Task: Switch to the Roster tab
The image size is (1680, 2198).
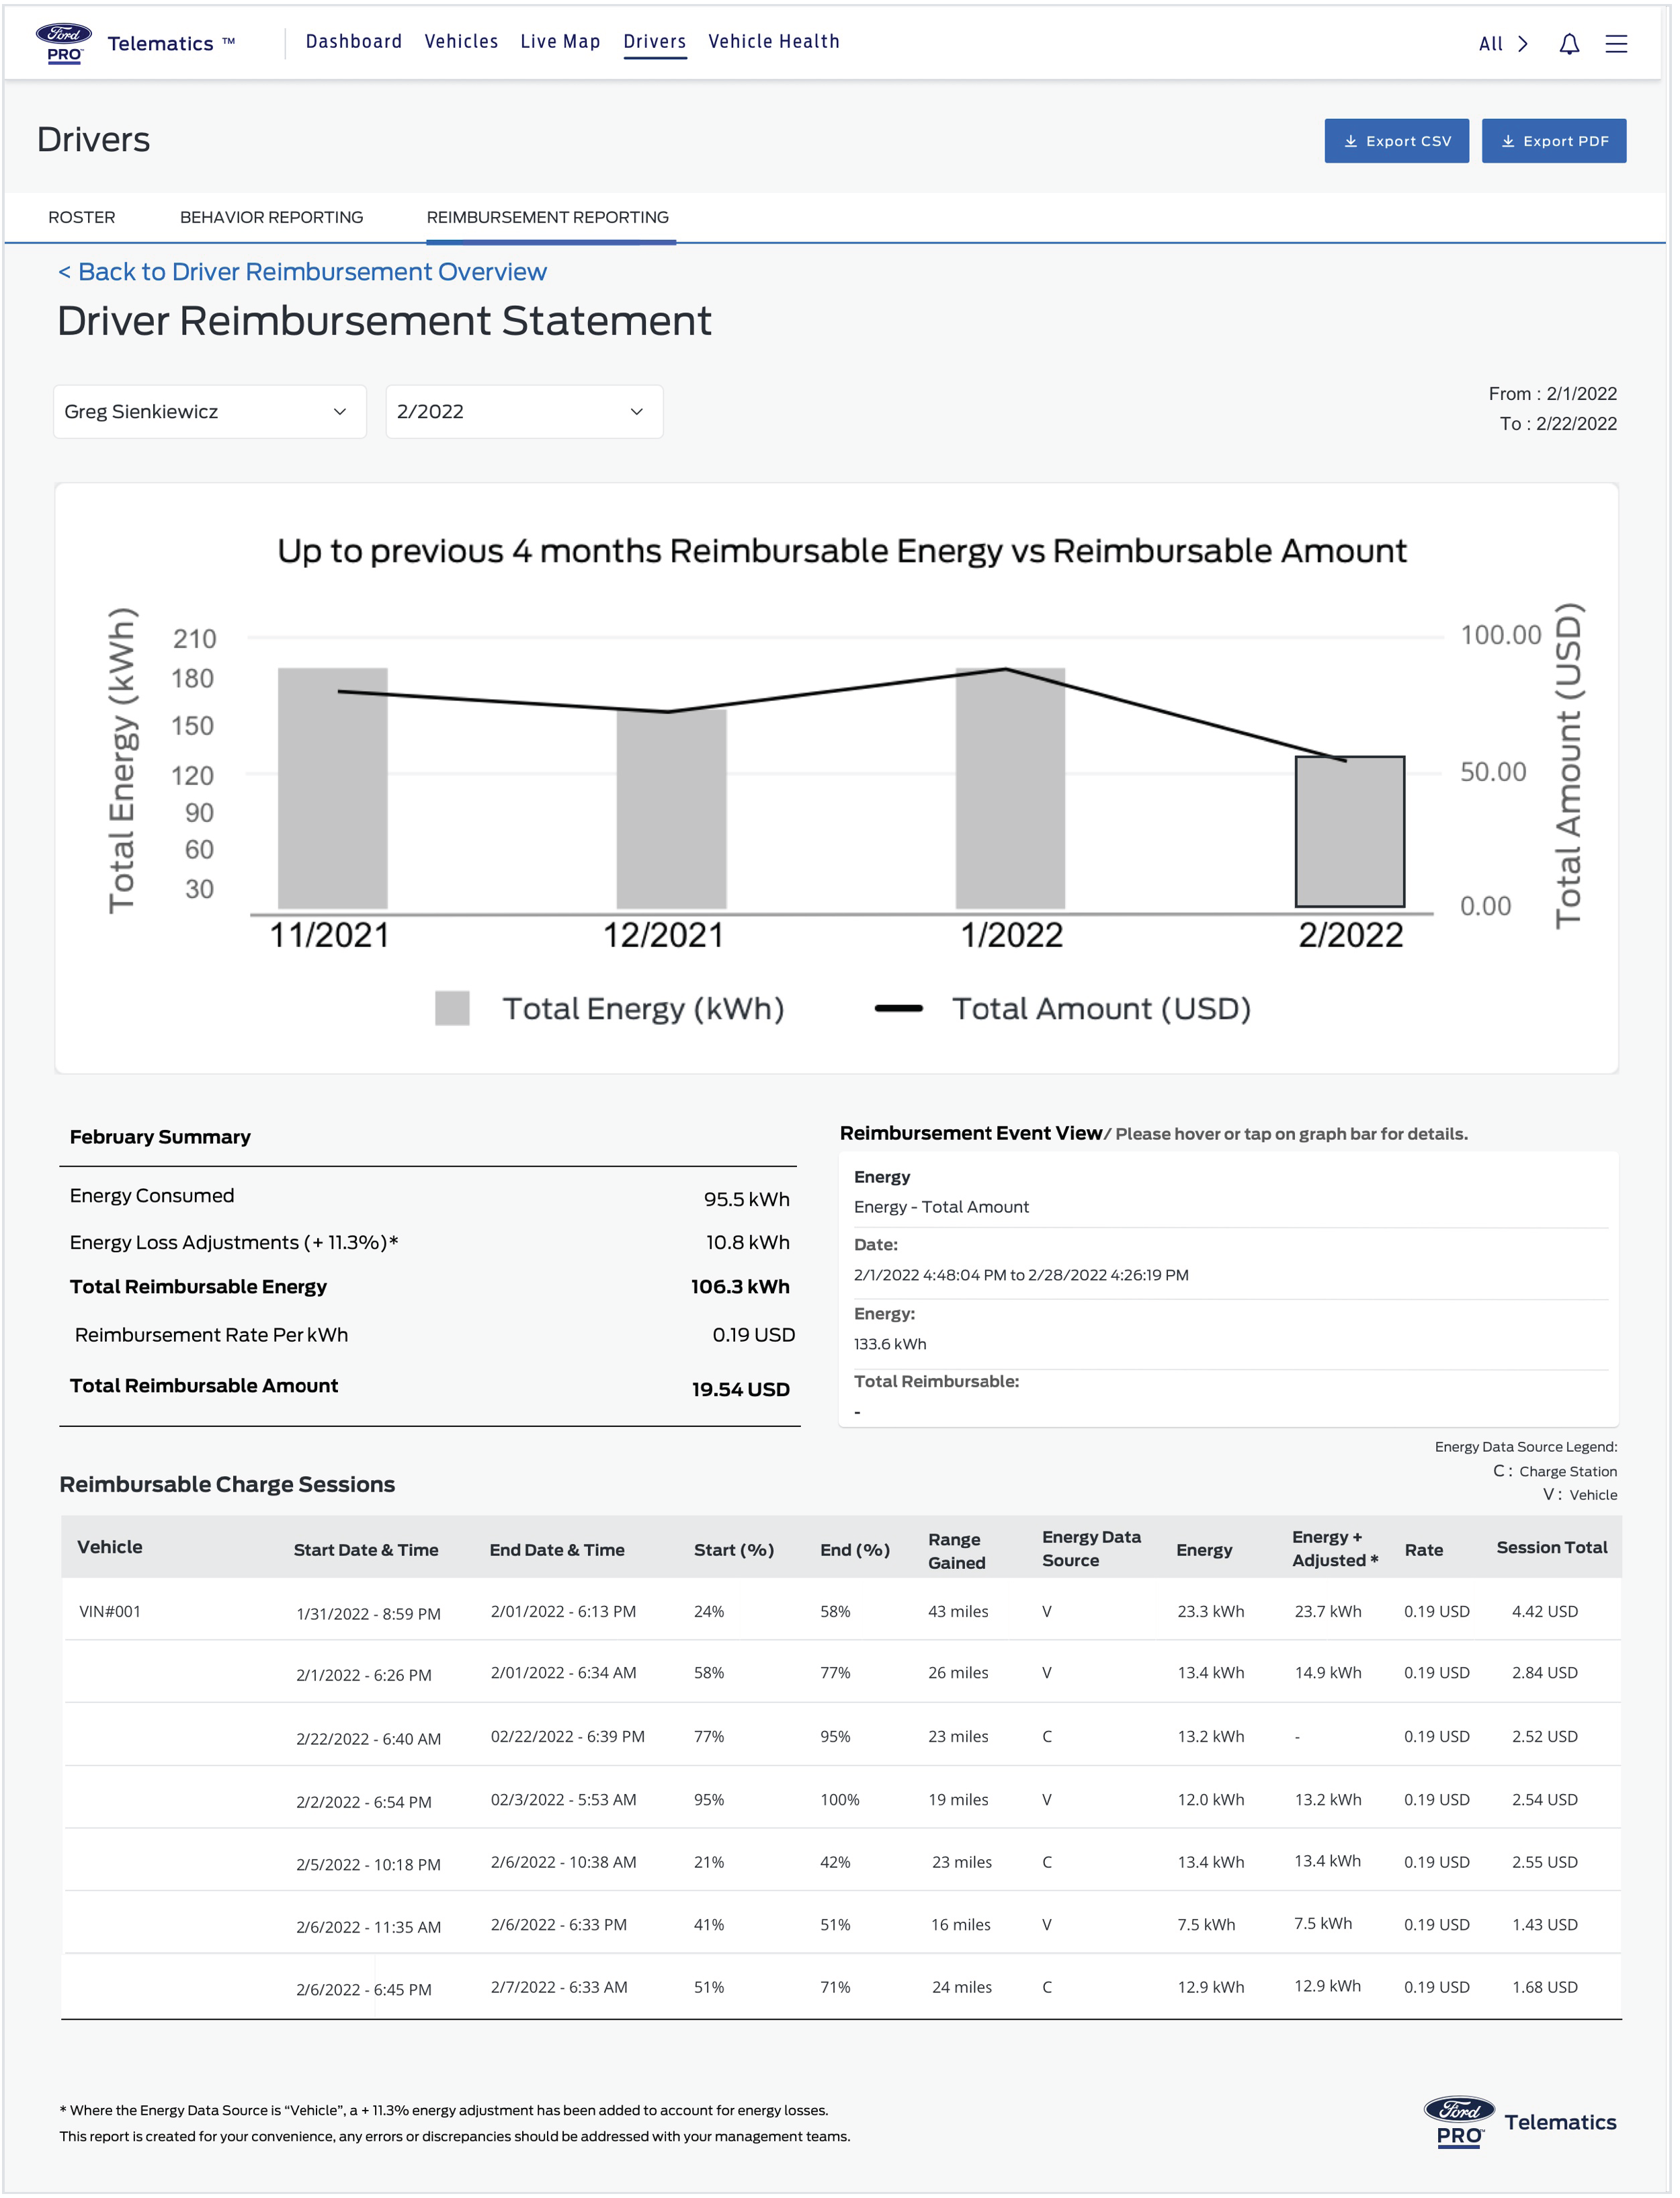Action: (82, 218)
